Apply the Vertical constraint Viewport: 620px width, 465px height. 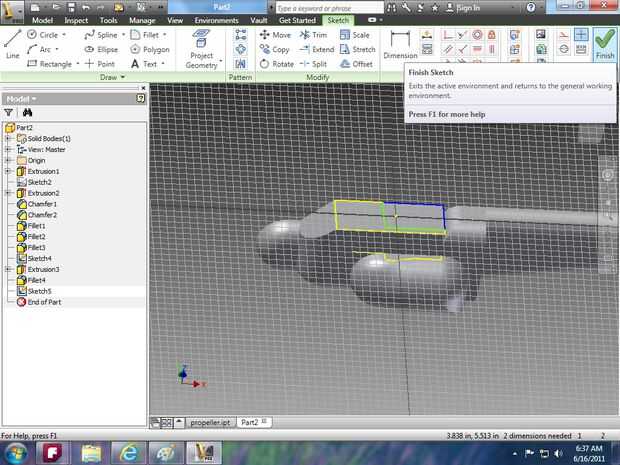click(x=491, y=49)
